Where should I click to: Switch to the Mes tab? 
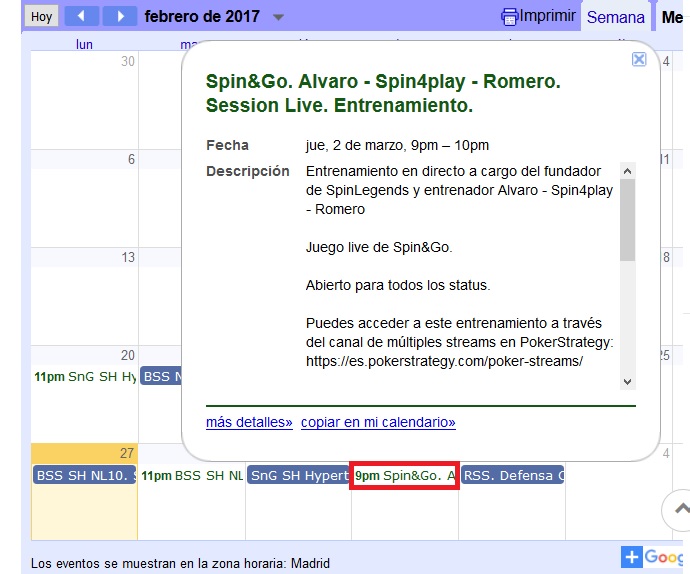coord(672,17)
